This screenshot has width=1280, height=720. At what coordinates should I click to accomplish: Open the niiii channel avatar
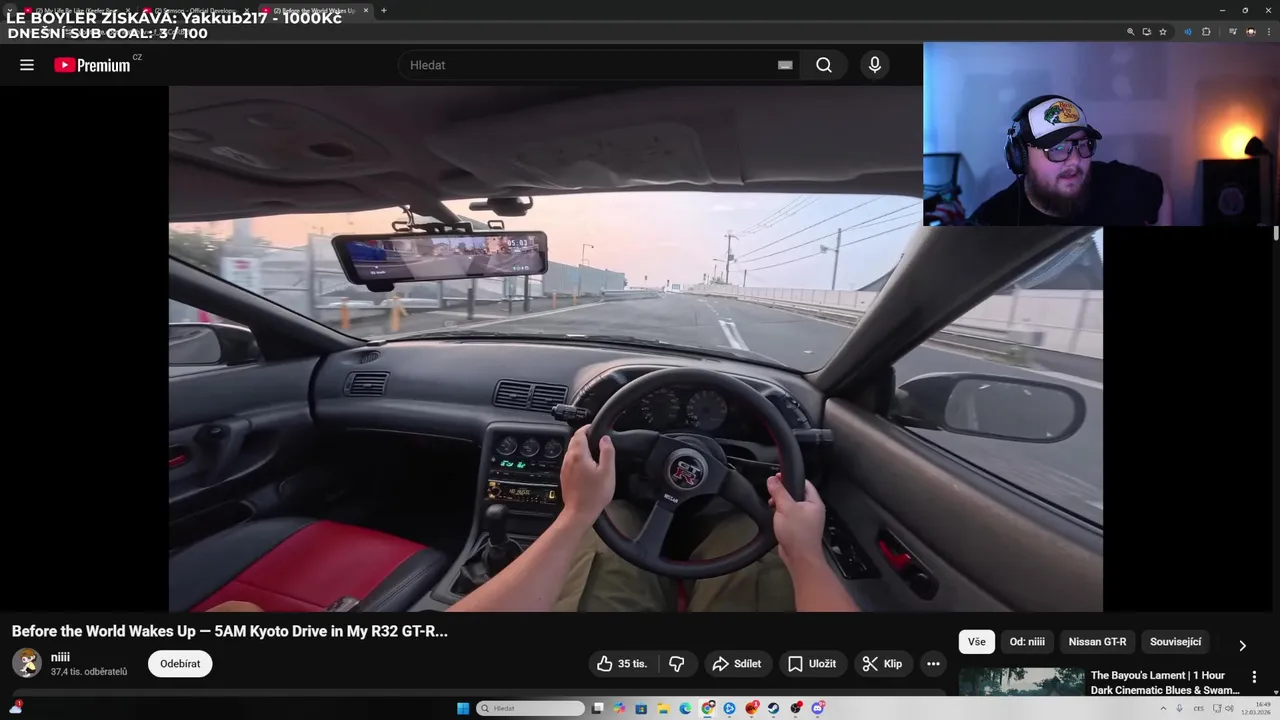[27, 663]
